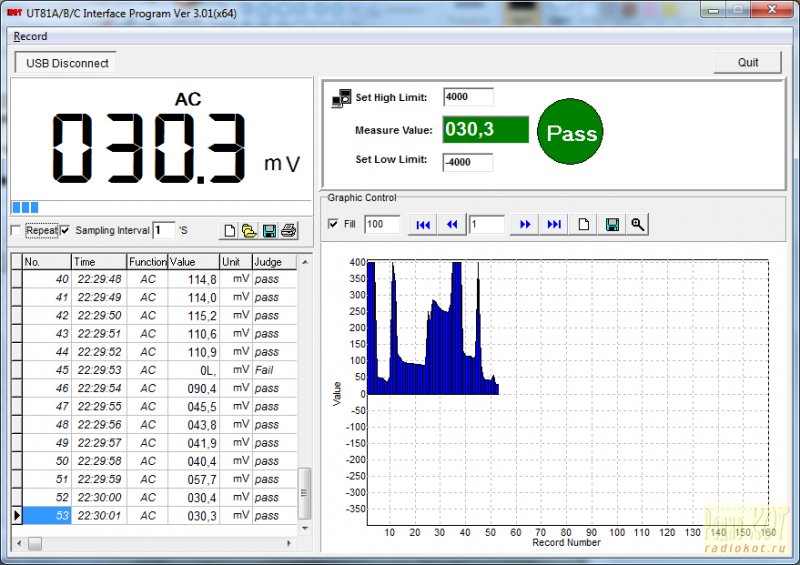Jump to last graph record
The image size is (800, 565).
point(553,225)
